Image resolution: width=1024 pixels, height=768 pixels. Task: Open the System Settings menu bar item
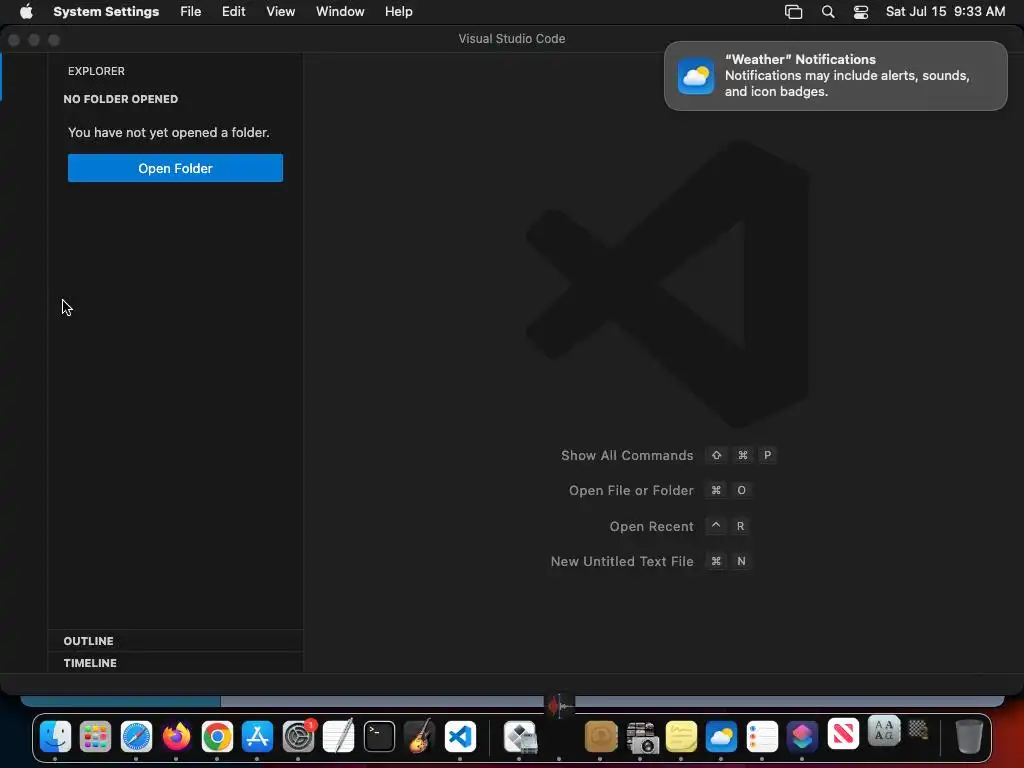point(106,12)
